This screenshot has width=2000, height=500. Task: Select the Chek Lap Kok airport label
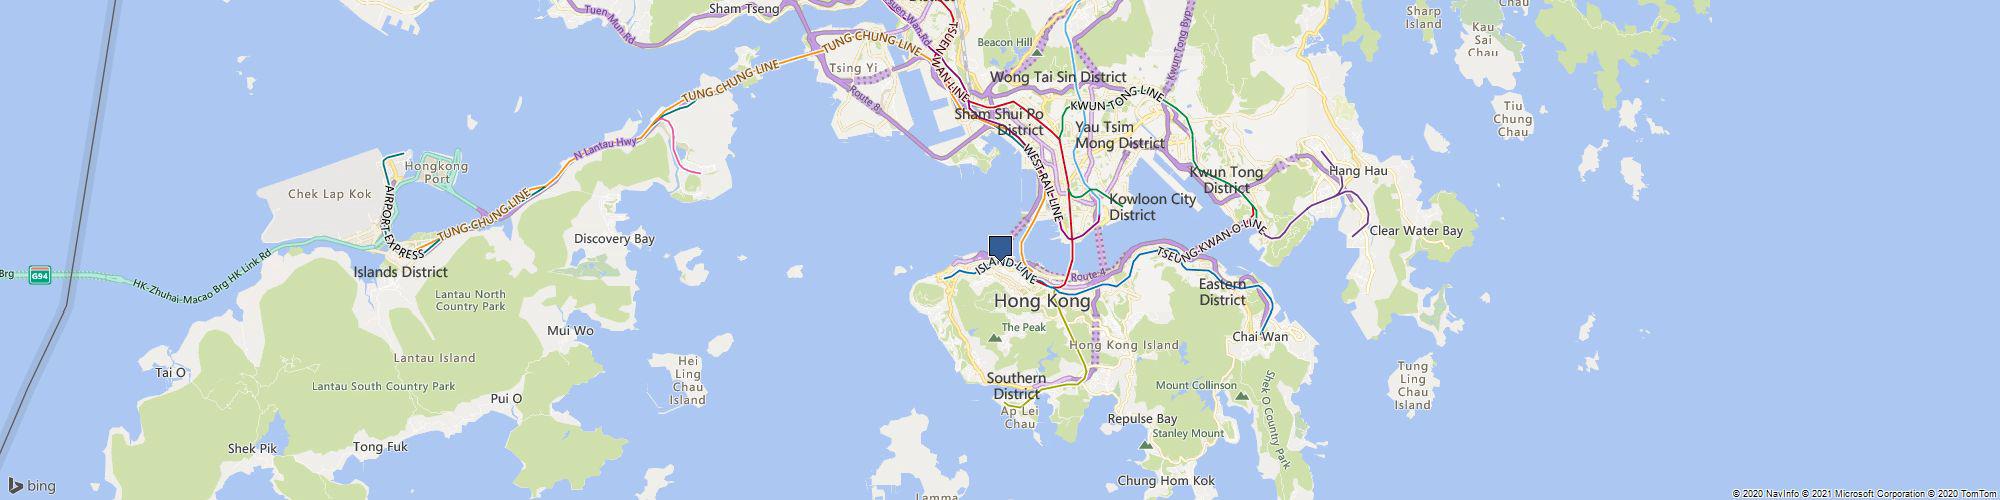coord(329,194)
